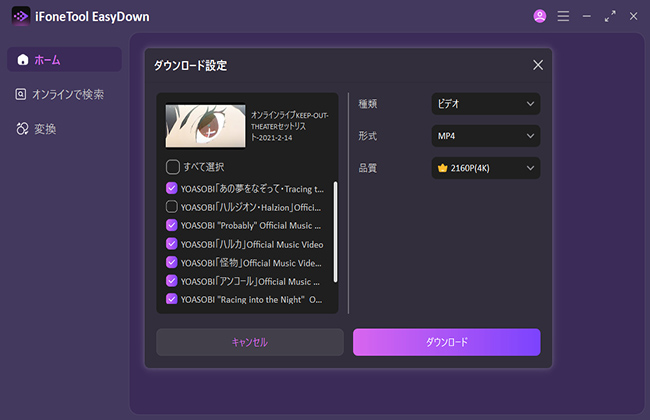Open the 種類 dropdown showing ビデオ
This screenshot has height=420, width=650.
[x=486, y=104]
